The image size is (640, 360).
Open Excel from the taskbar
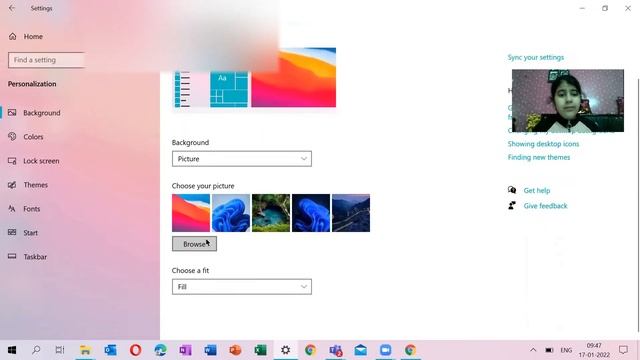tap(260, 350)
